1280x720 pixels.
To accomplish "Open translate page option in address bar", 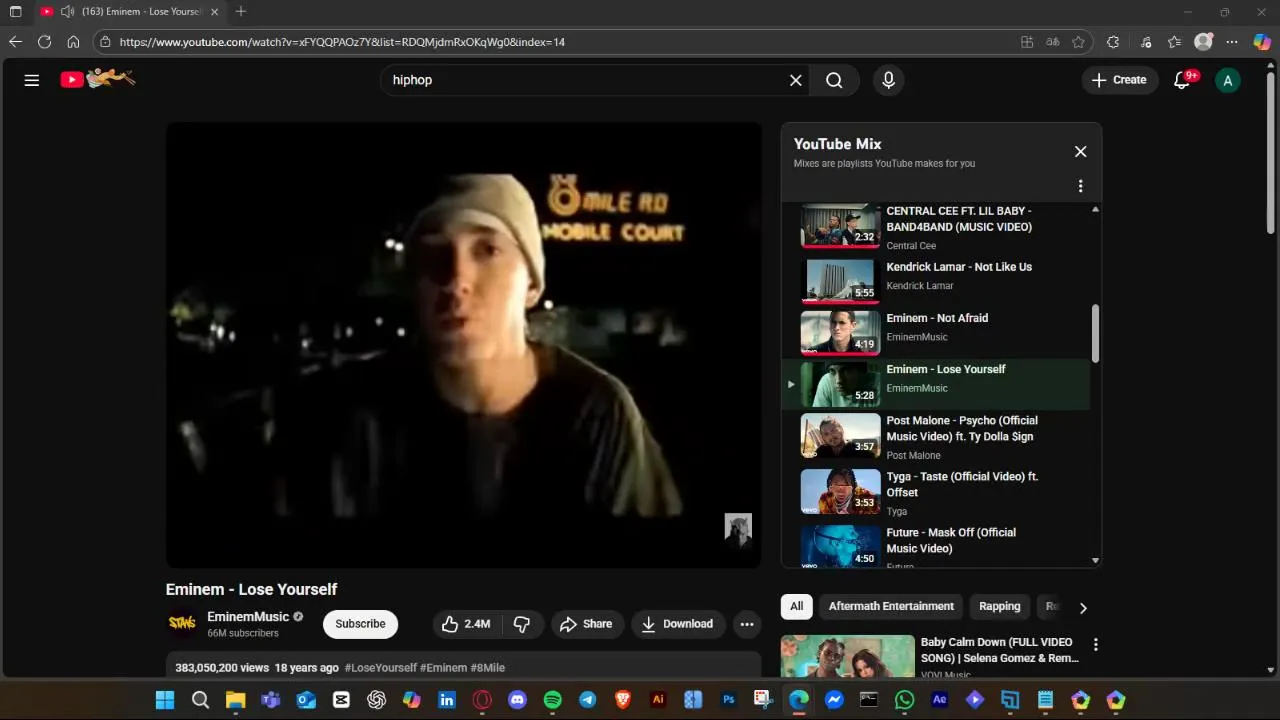I will coord(1052,42).
